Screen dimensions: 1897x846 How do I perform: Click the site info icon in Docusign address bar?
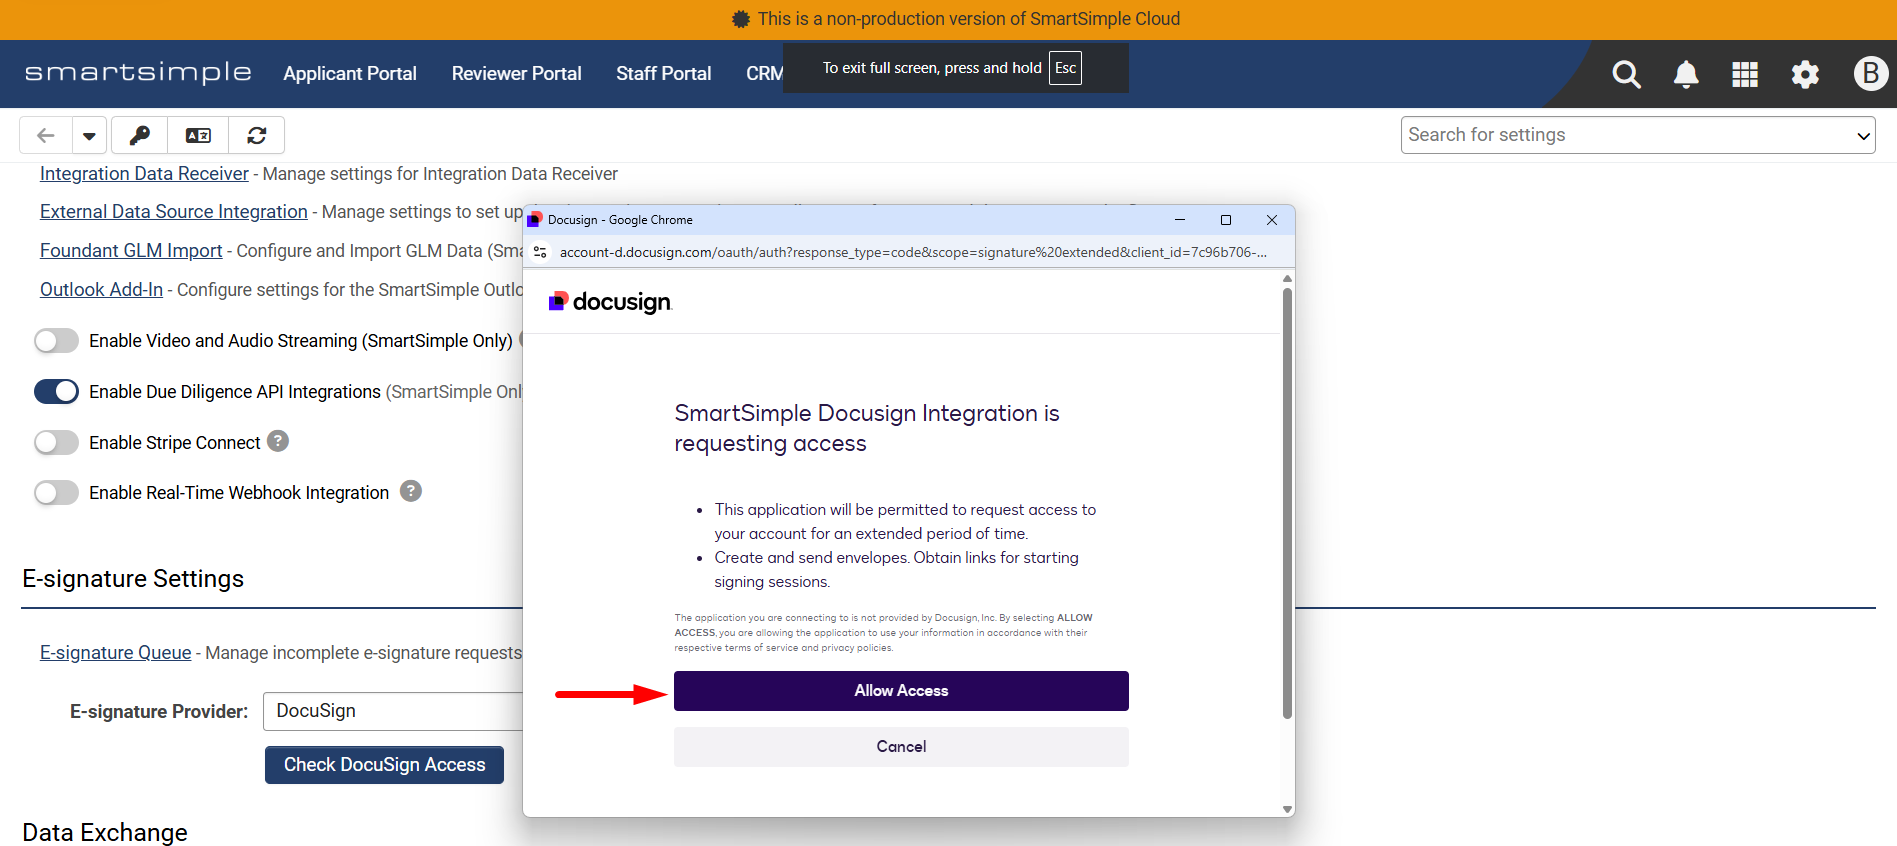[x=541, y=252]
